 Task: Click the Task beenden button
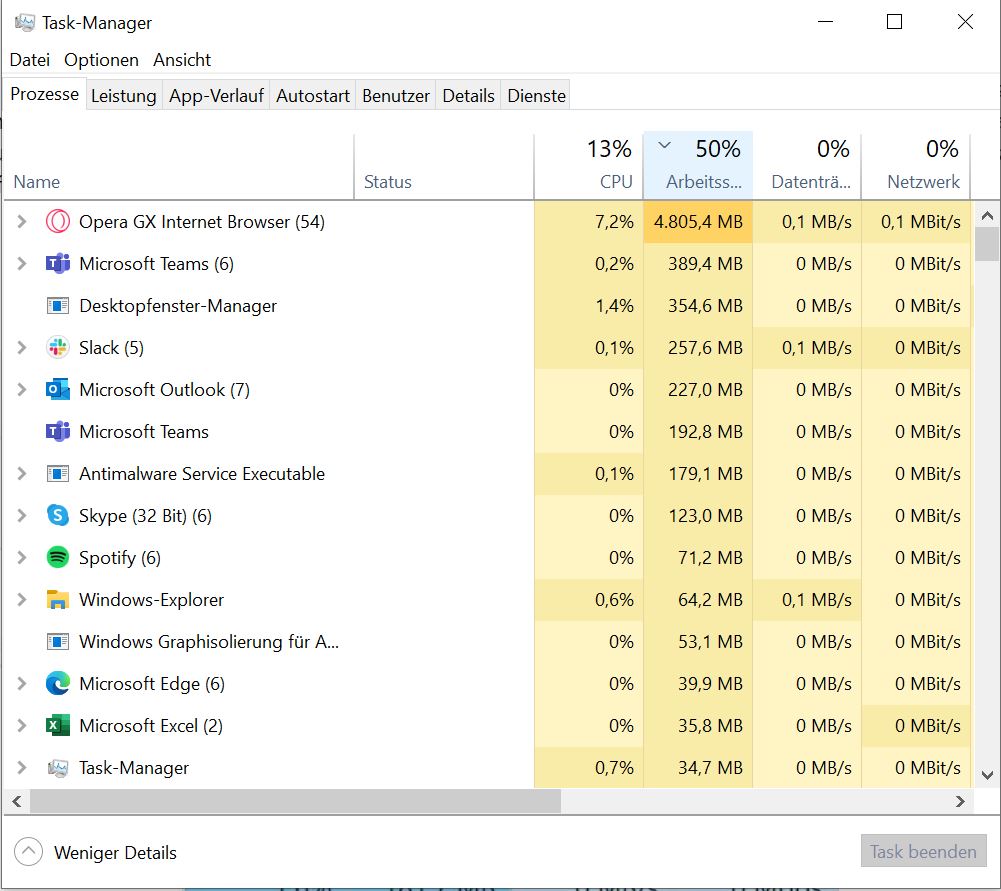(923, 851)
